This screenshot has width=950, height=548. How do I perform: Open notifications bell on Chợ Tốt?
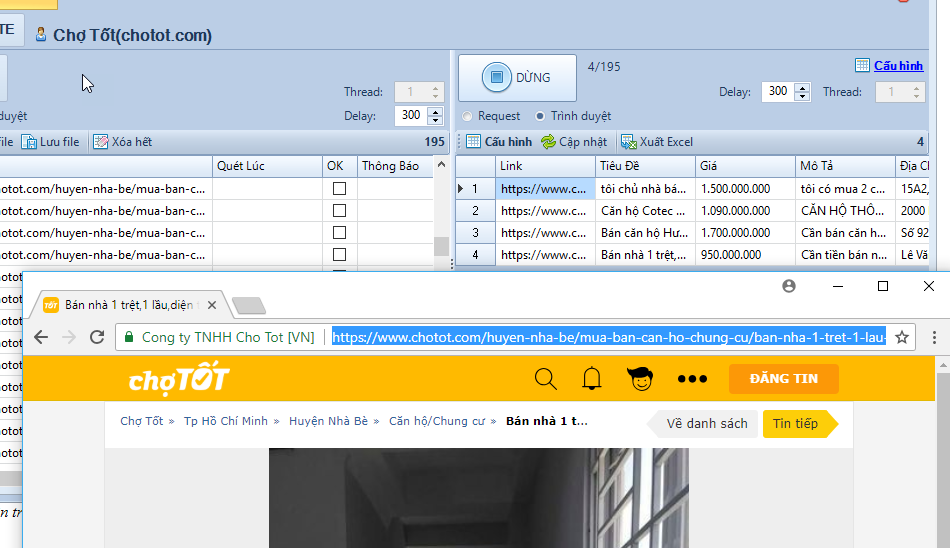[592, 379]
